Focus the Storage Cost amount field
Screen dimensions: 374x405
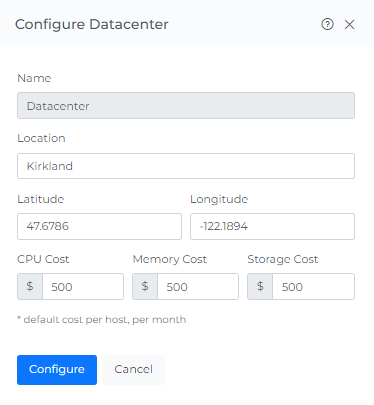314,286
